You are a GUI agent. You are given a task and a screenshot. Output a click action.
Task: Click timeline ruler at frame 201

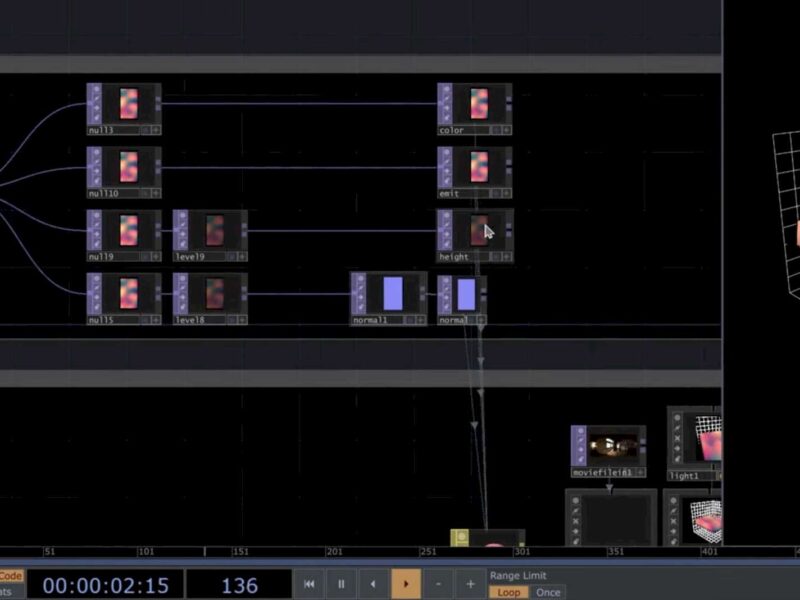pos(335,552)
